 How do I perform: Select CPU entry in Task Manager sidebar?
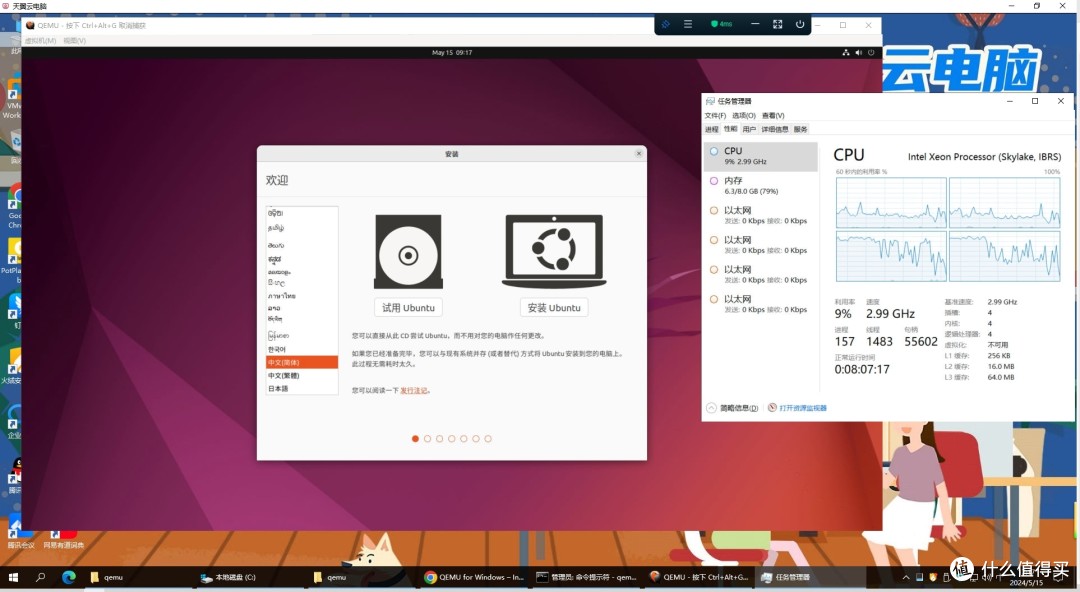click(x=760, y=156)
